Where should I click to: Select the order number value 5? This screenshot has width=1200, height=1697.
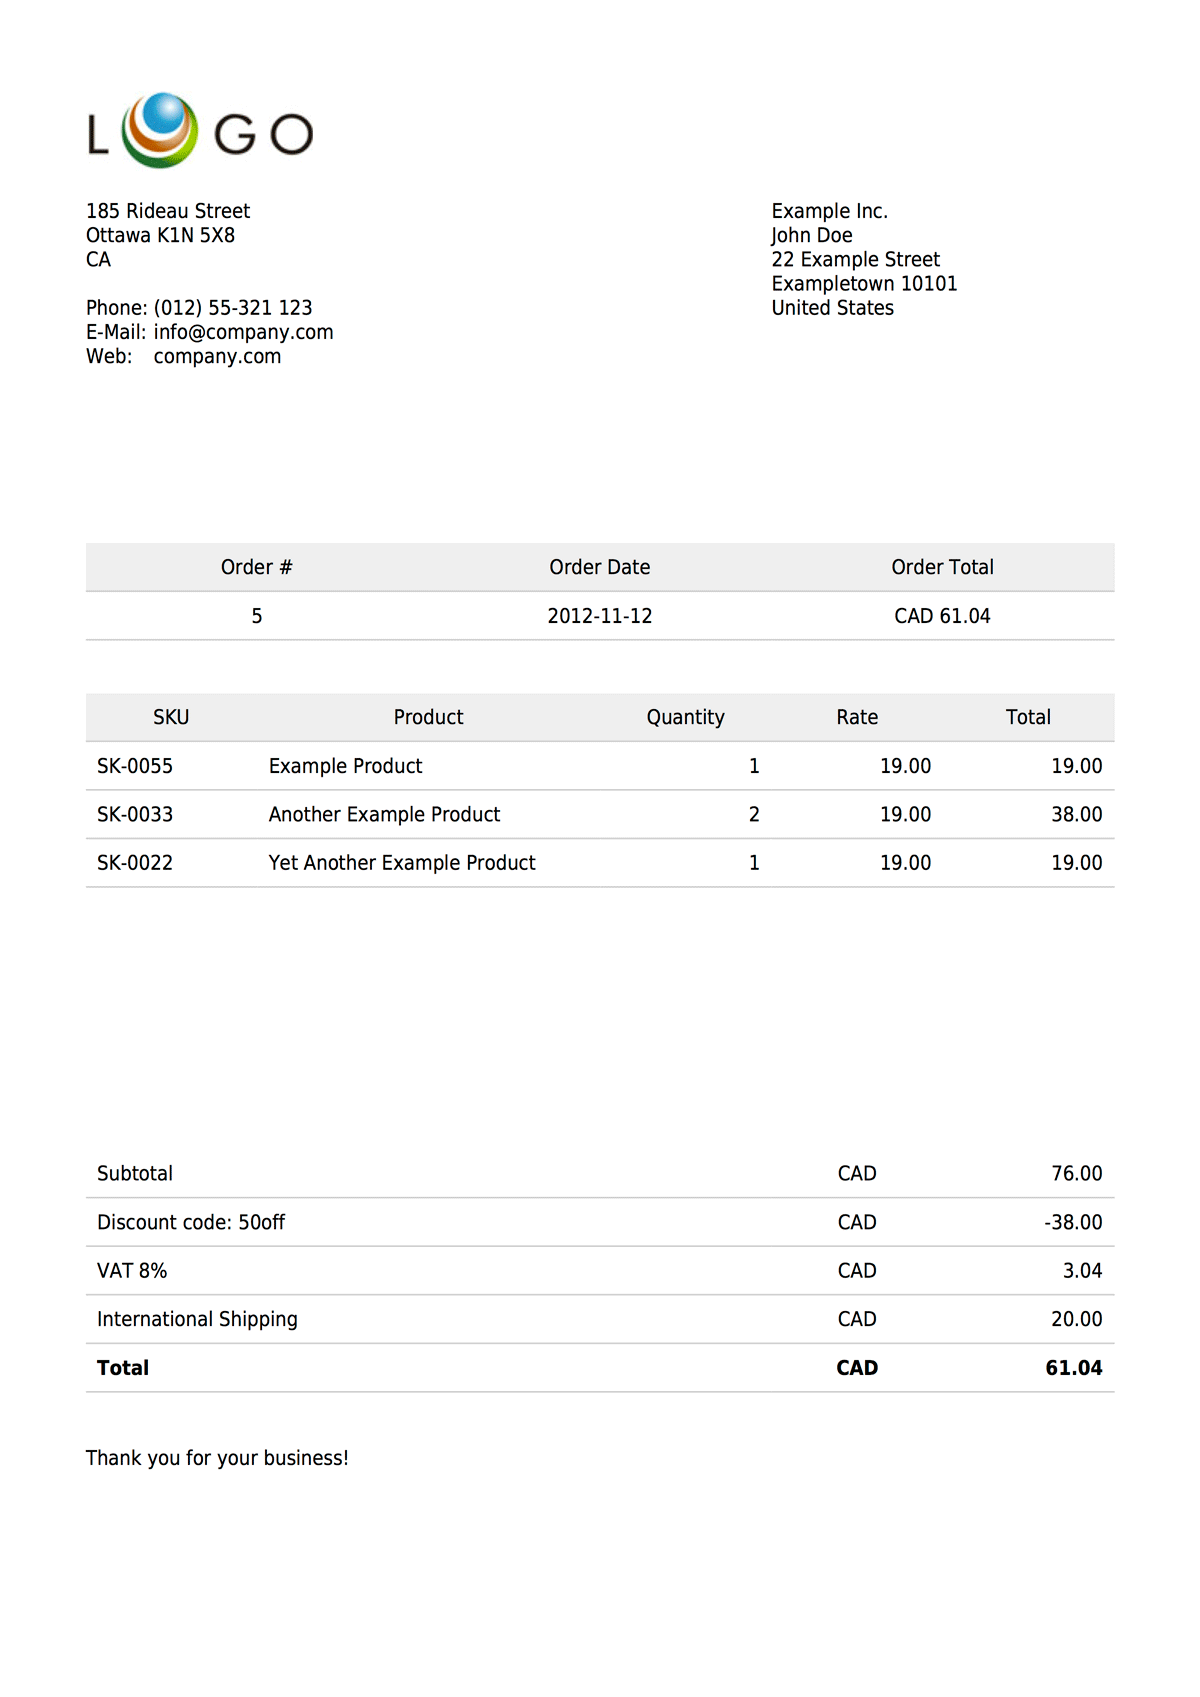tap(257, 616)
